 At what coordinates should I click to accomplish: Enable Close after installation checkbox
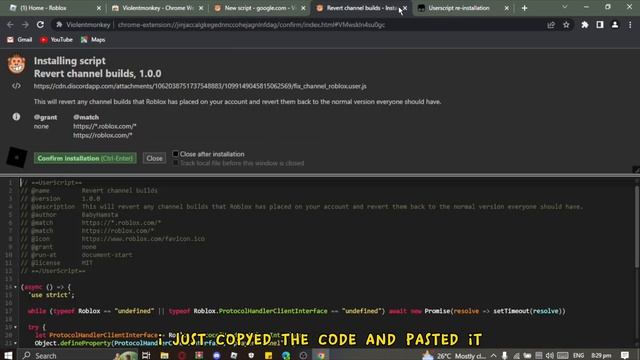[x=175, y=154]
